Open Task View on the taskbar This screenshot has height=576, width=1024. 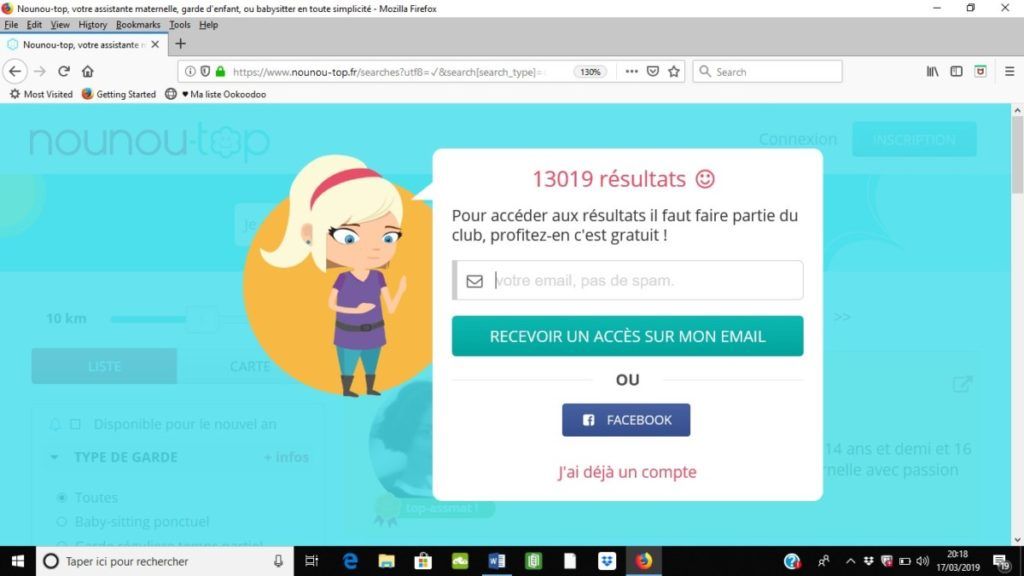point(312,561)
